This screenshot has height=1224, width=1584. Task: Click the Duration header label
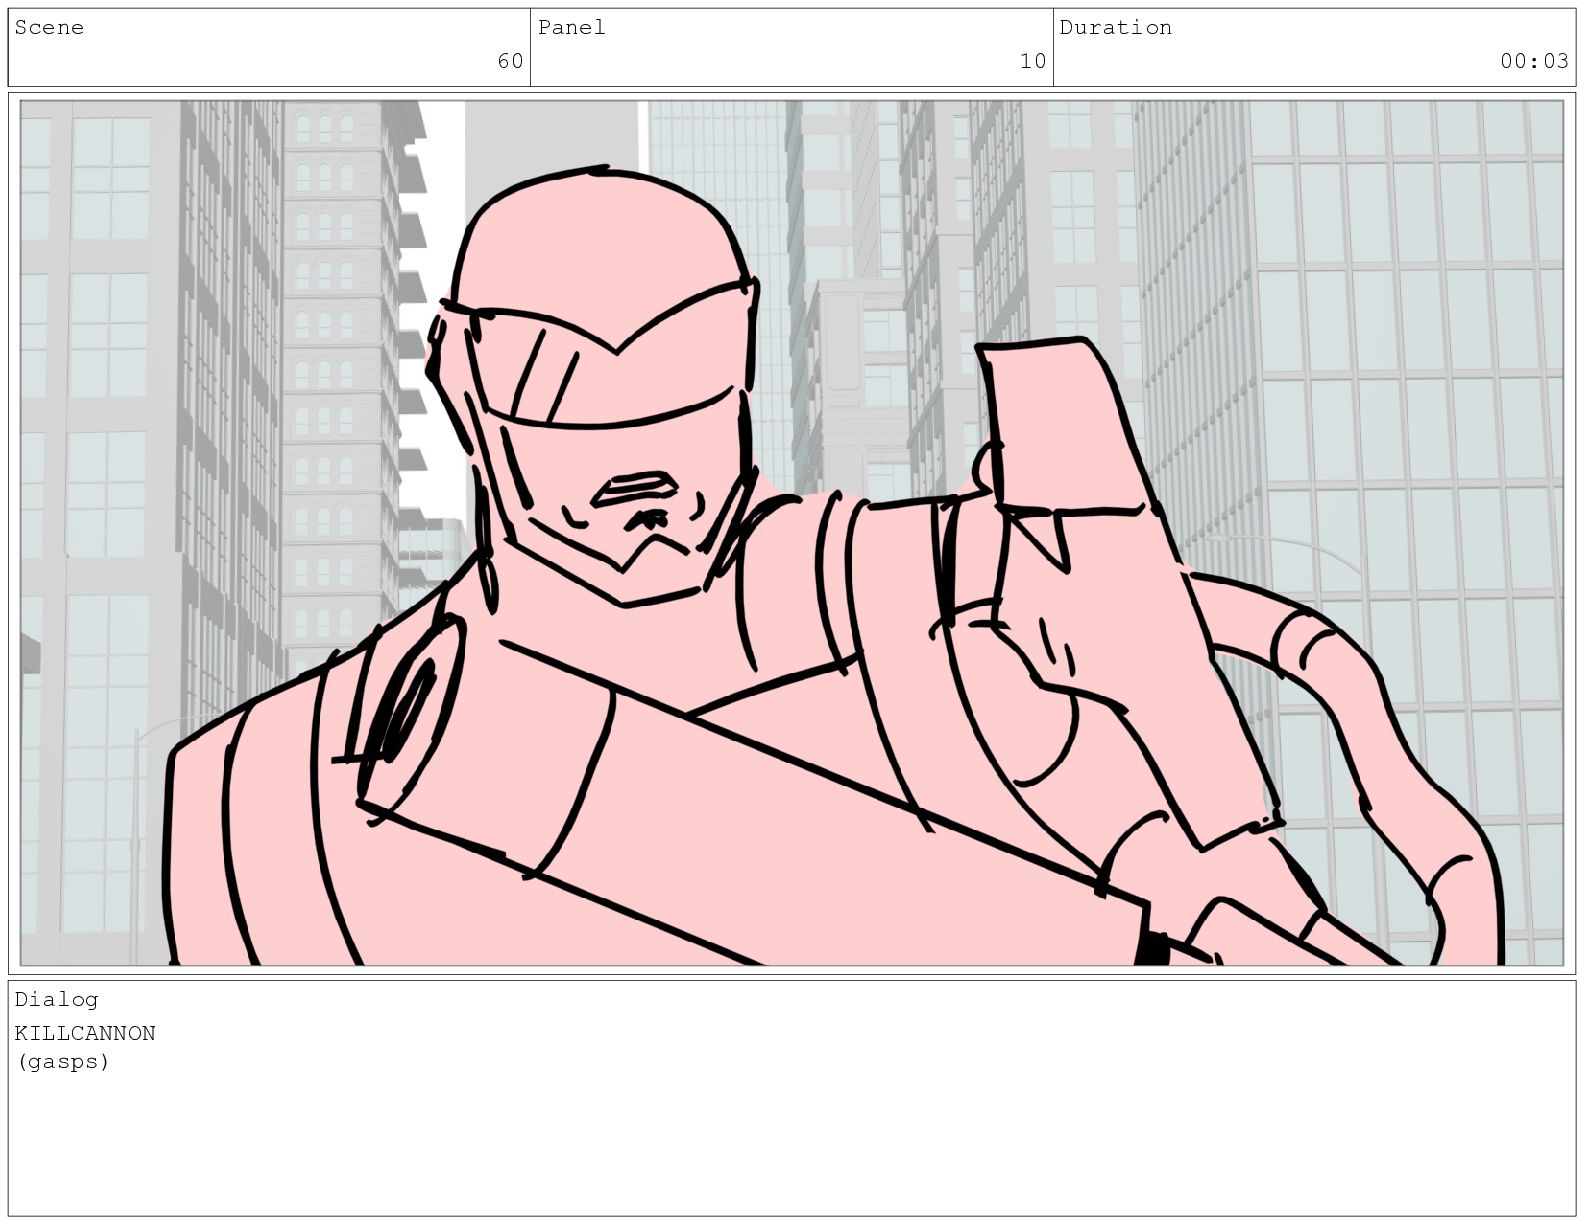click(x=1115, y=28)
